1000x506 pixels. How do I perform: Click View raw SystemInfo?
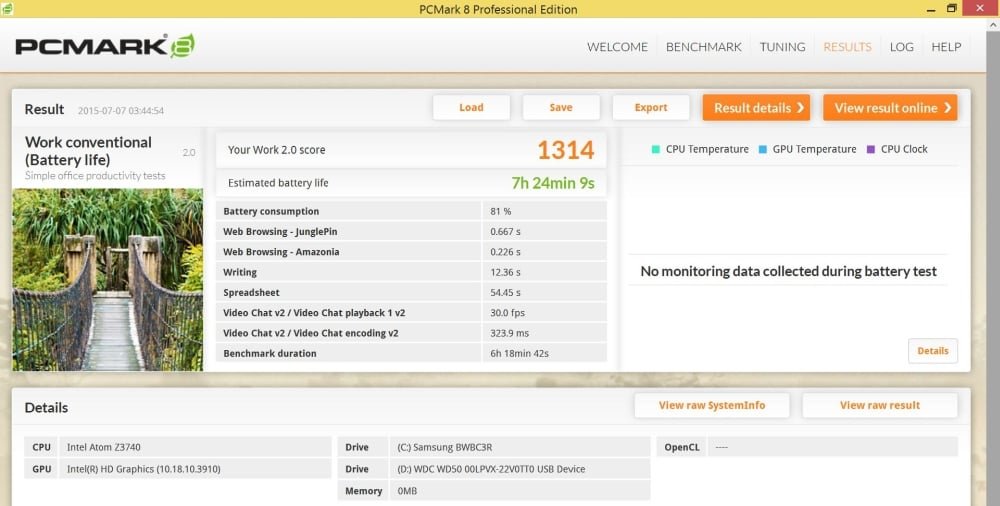(x=712, y=405)
